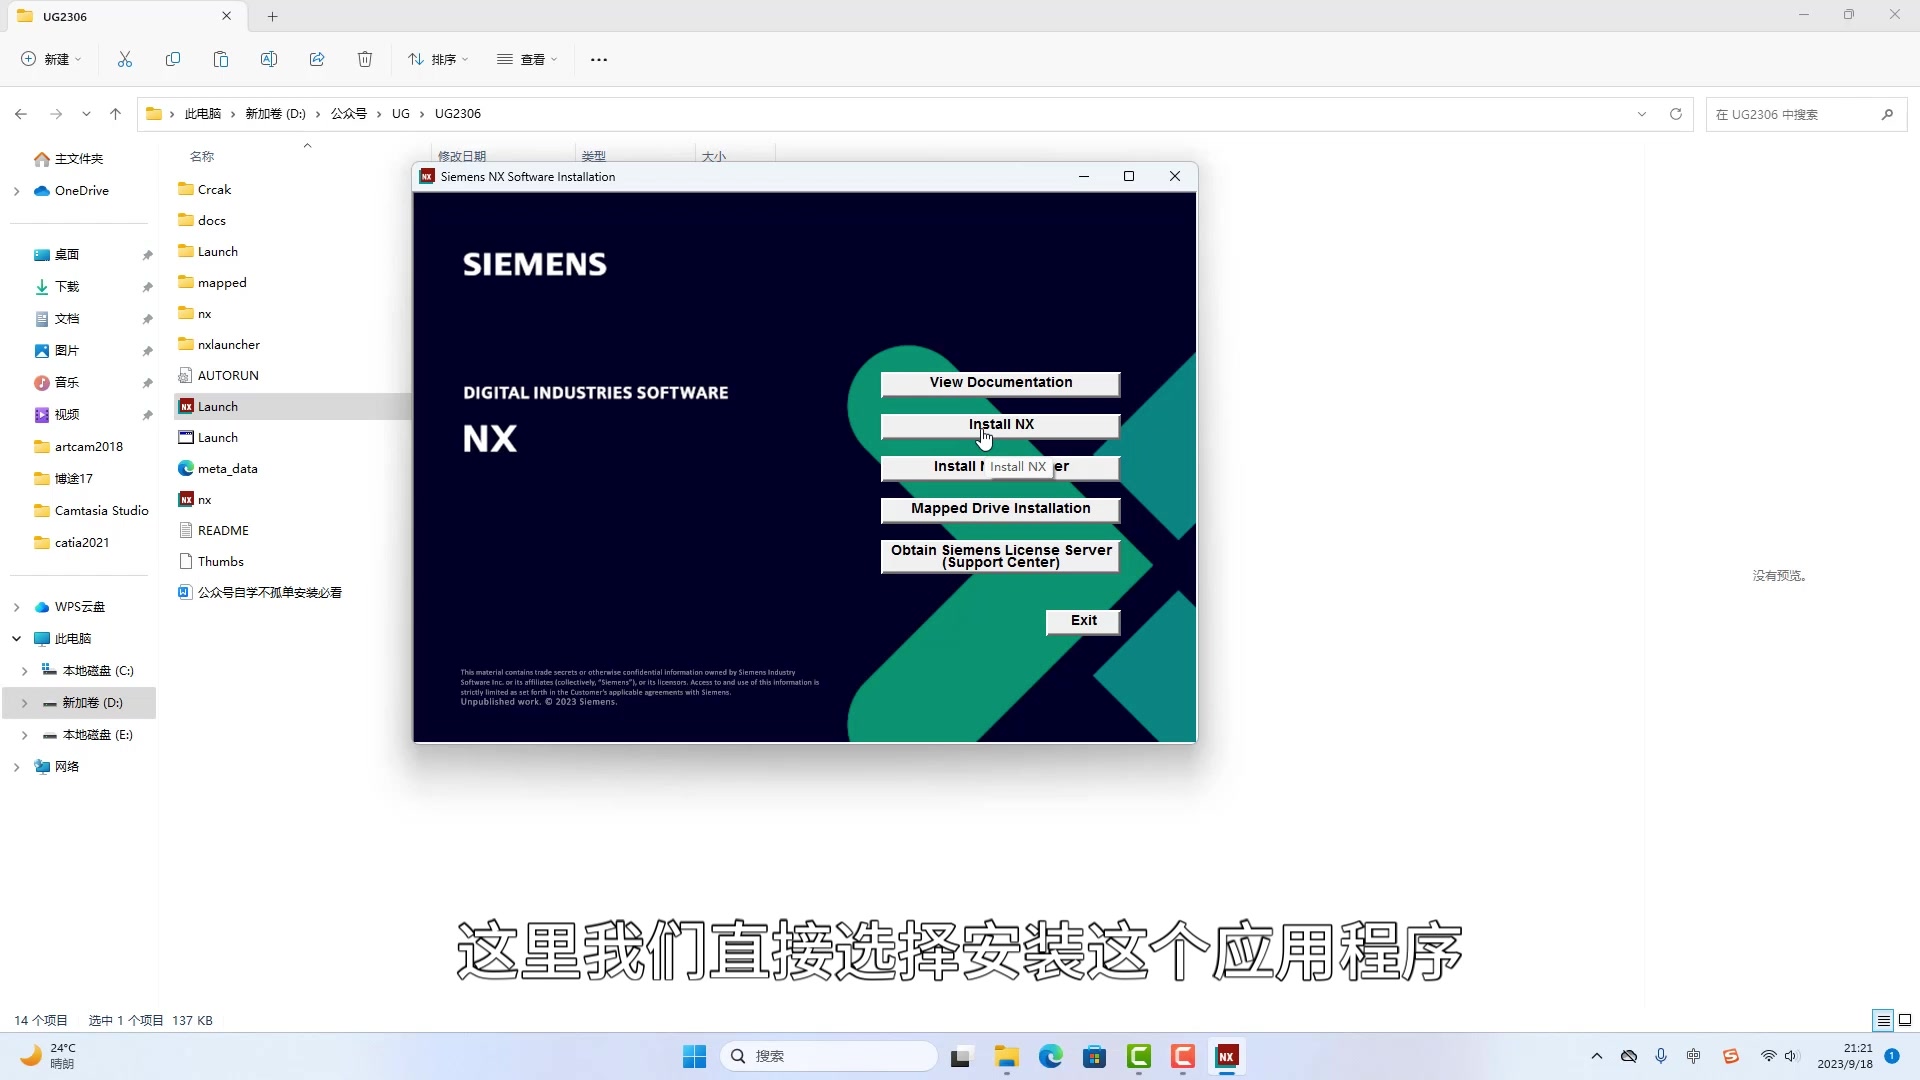
Task: Click the Sogou input method tray icon
Action: tap(1731, 1056)
